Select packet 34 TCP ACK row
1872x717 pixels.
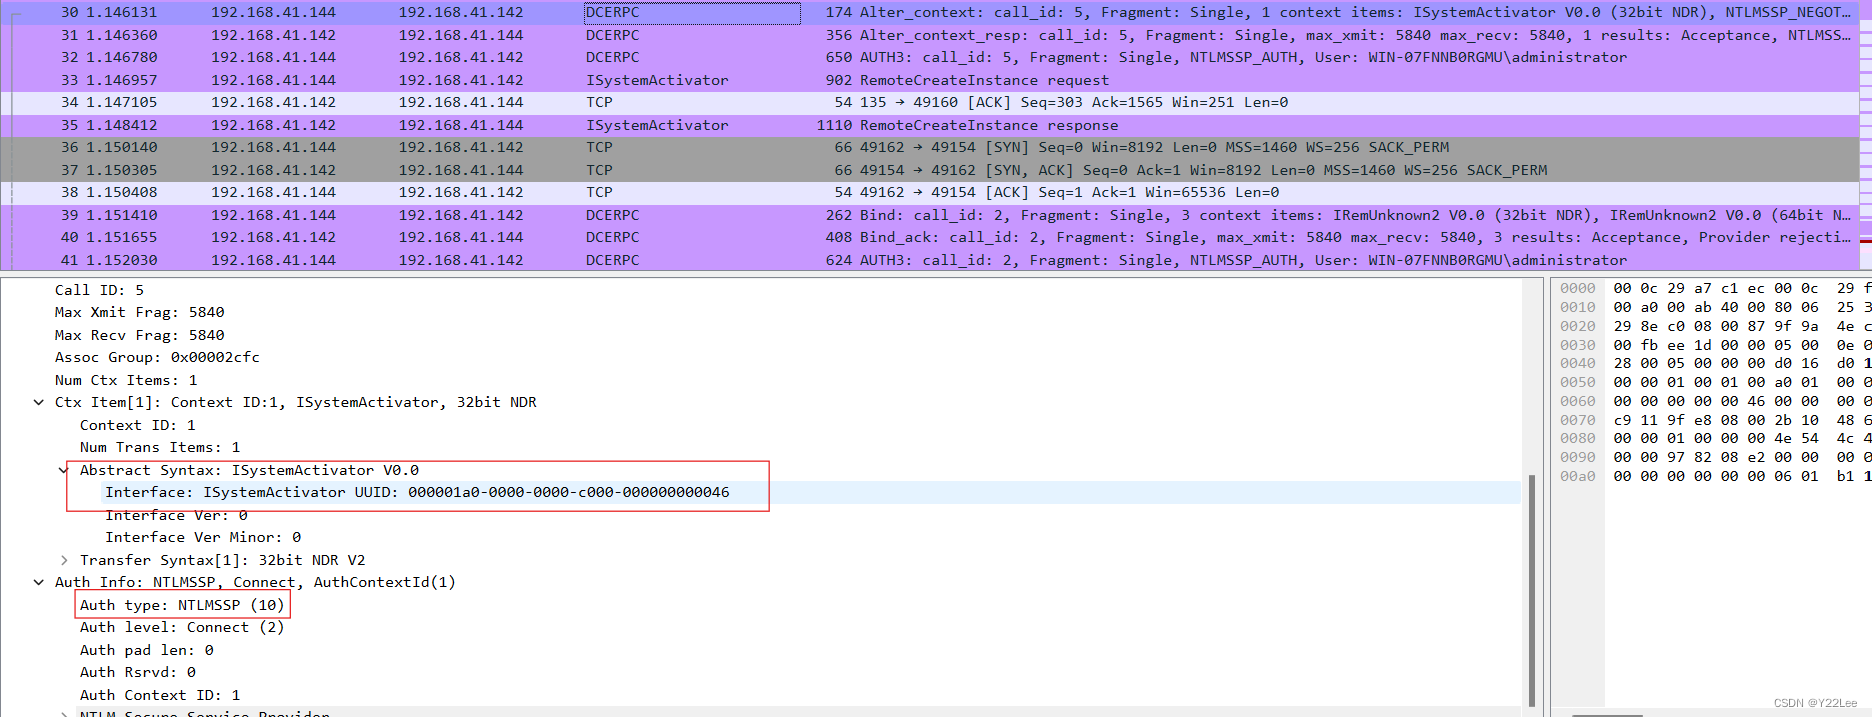[x=930, y=102]
